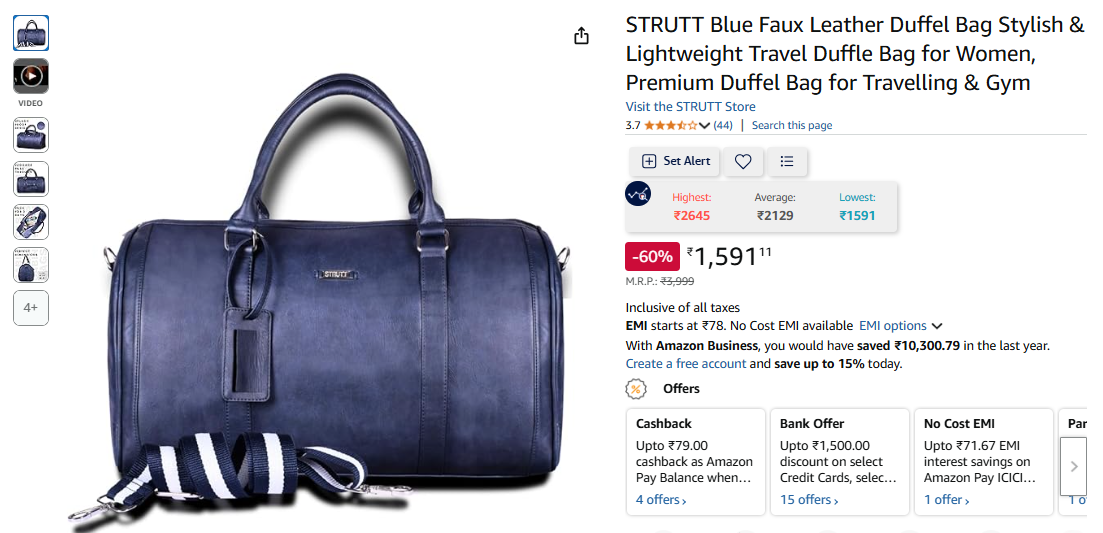View 1 offer under No Cost EMI

946,500
